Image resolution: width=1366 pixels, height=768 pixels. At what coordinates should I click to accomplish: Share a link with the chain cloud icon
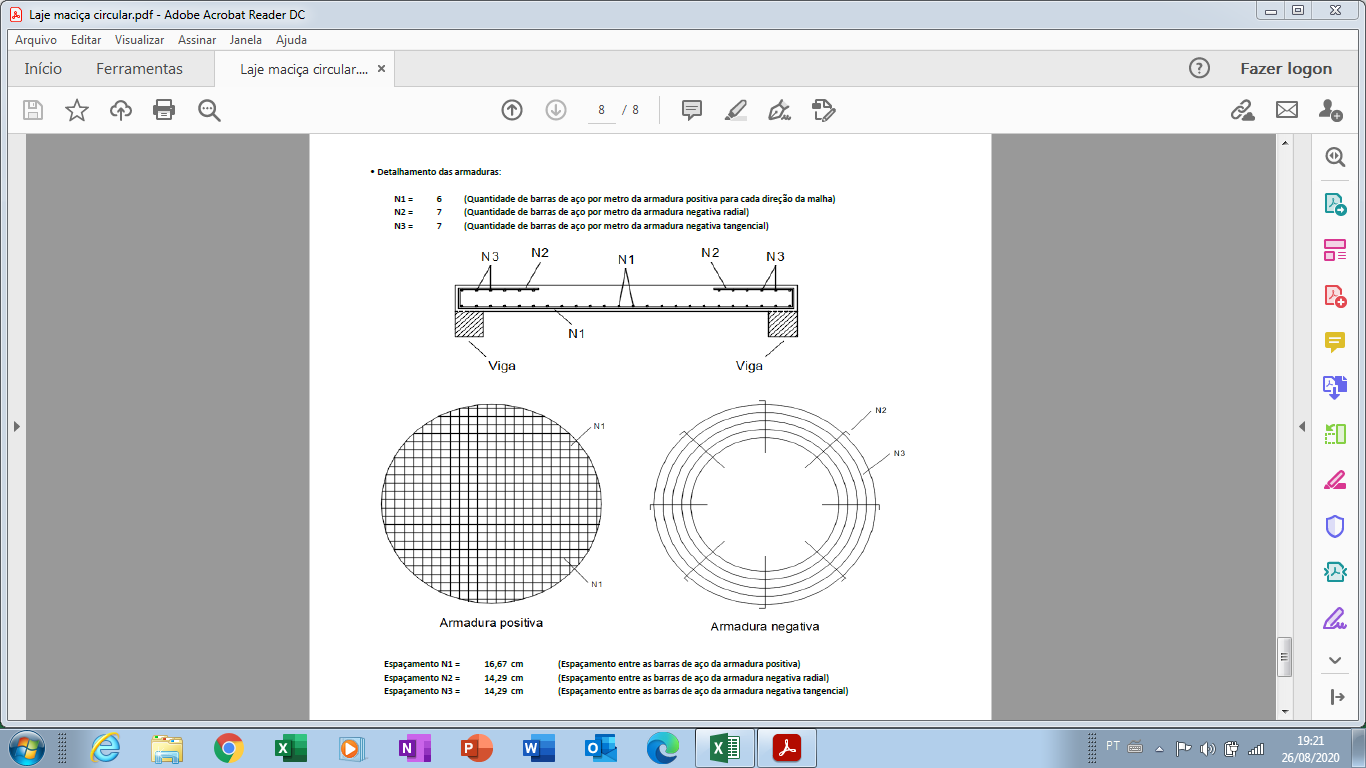pyautogui.click(x=1242, y=110)
